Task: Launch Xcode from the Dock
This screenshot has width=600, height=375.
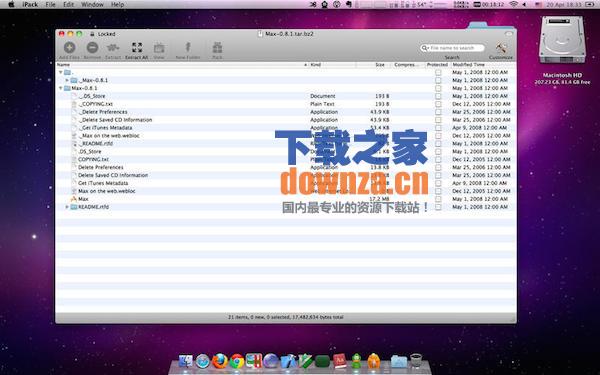Action: pyautogui.click(x=288, y=361)
